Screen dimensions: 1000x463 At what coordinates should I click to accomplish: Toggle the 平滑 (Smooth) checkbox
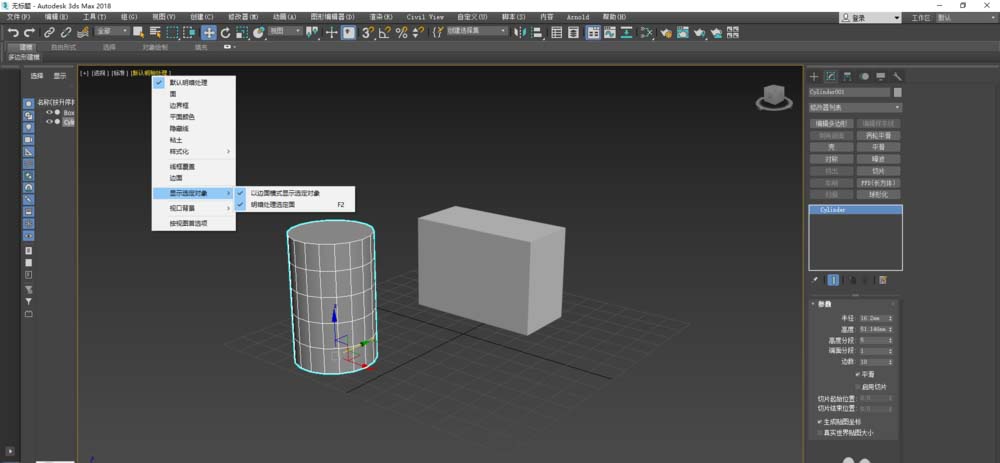858,374
